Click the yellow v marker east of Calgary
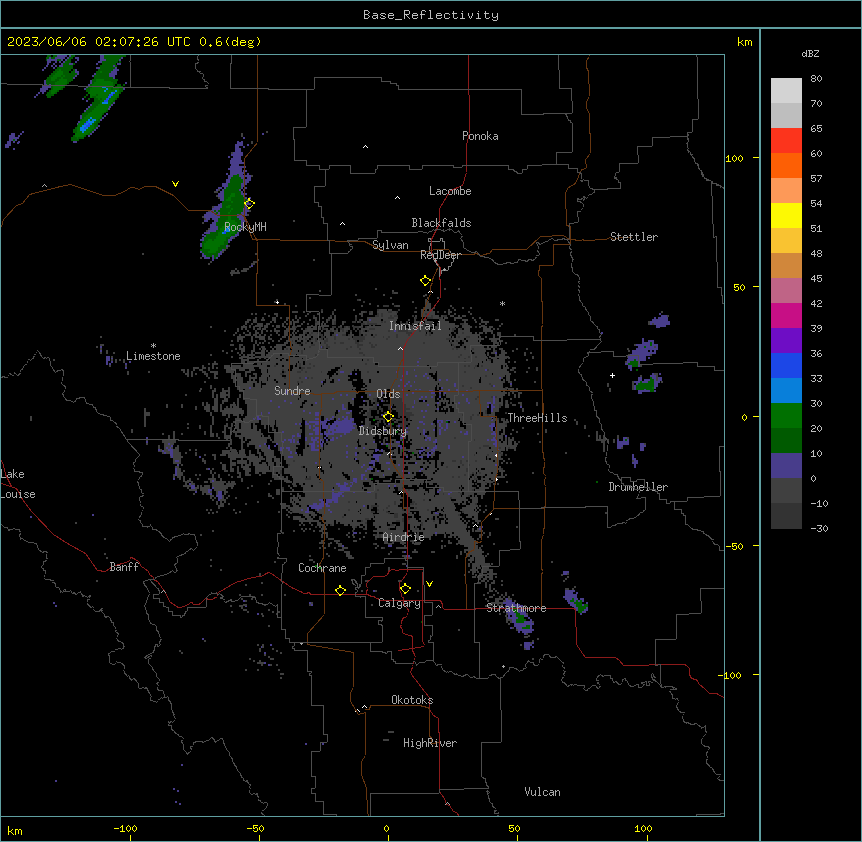This screenshot has height=842, width=862. [429, 584]
